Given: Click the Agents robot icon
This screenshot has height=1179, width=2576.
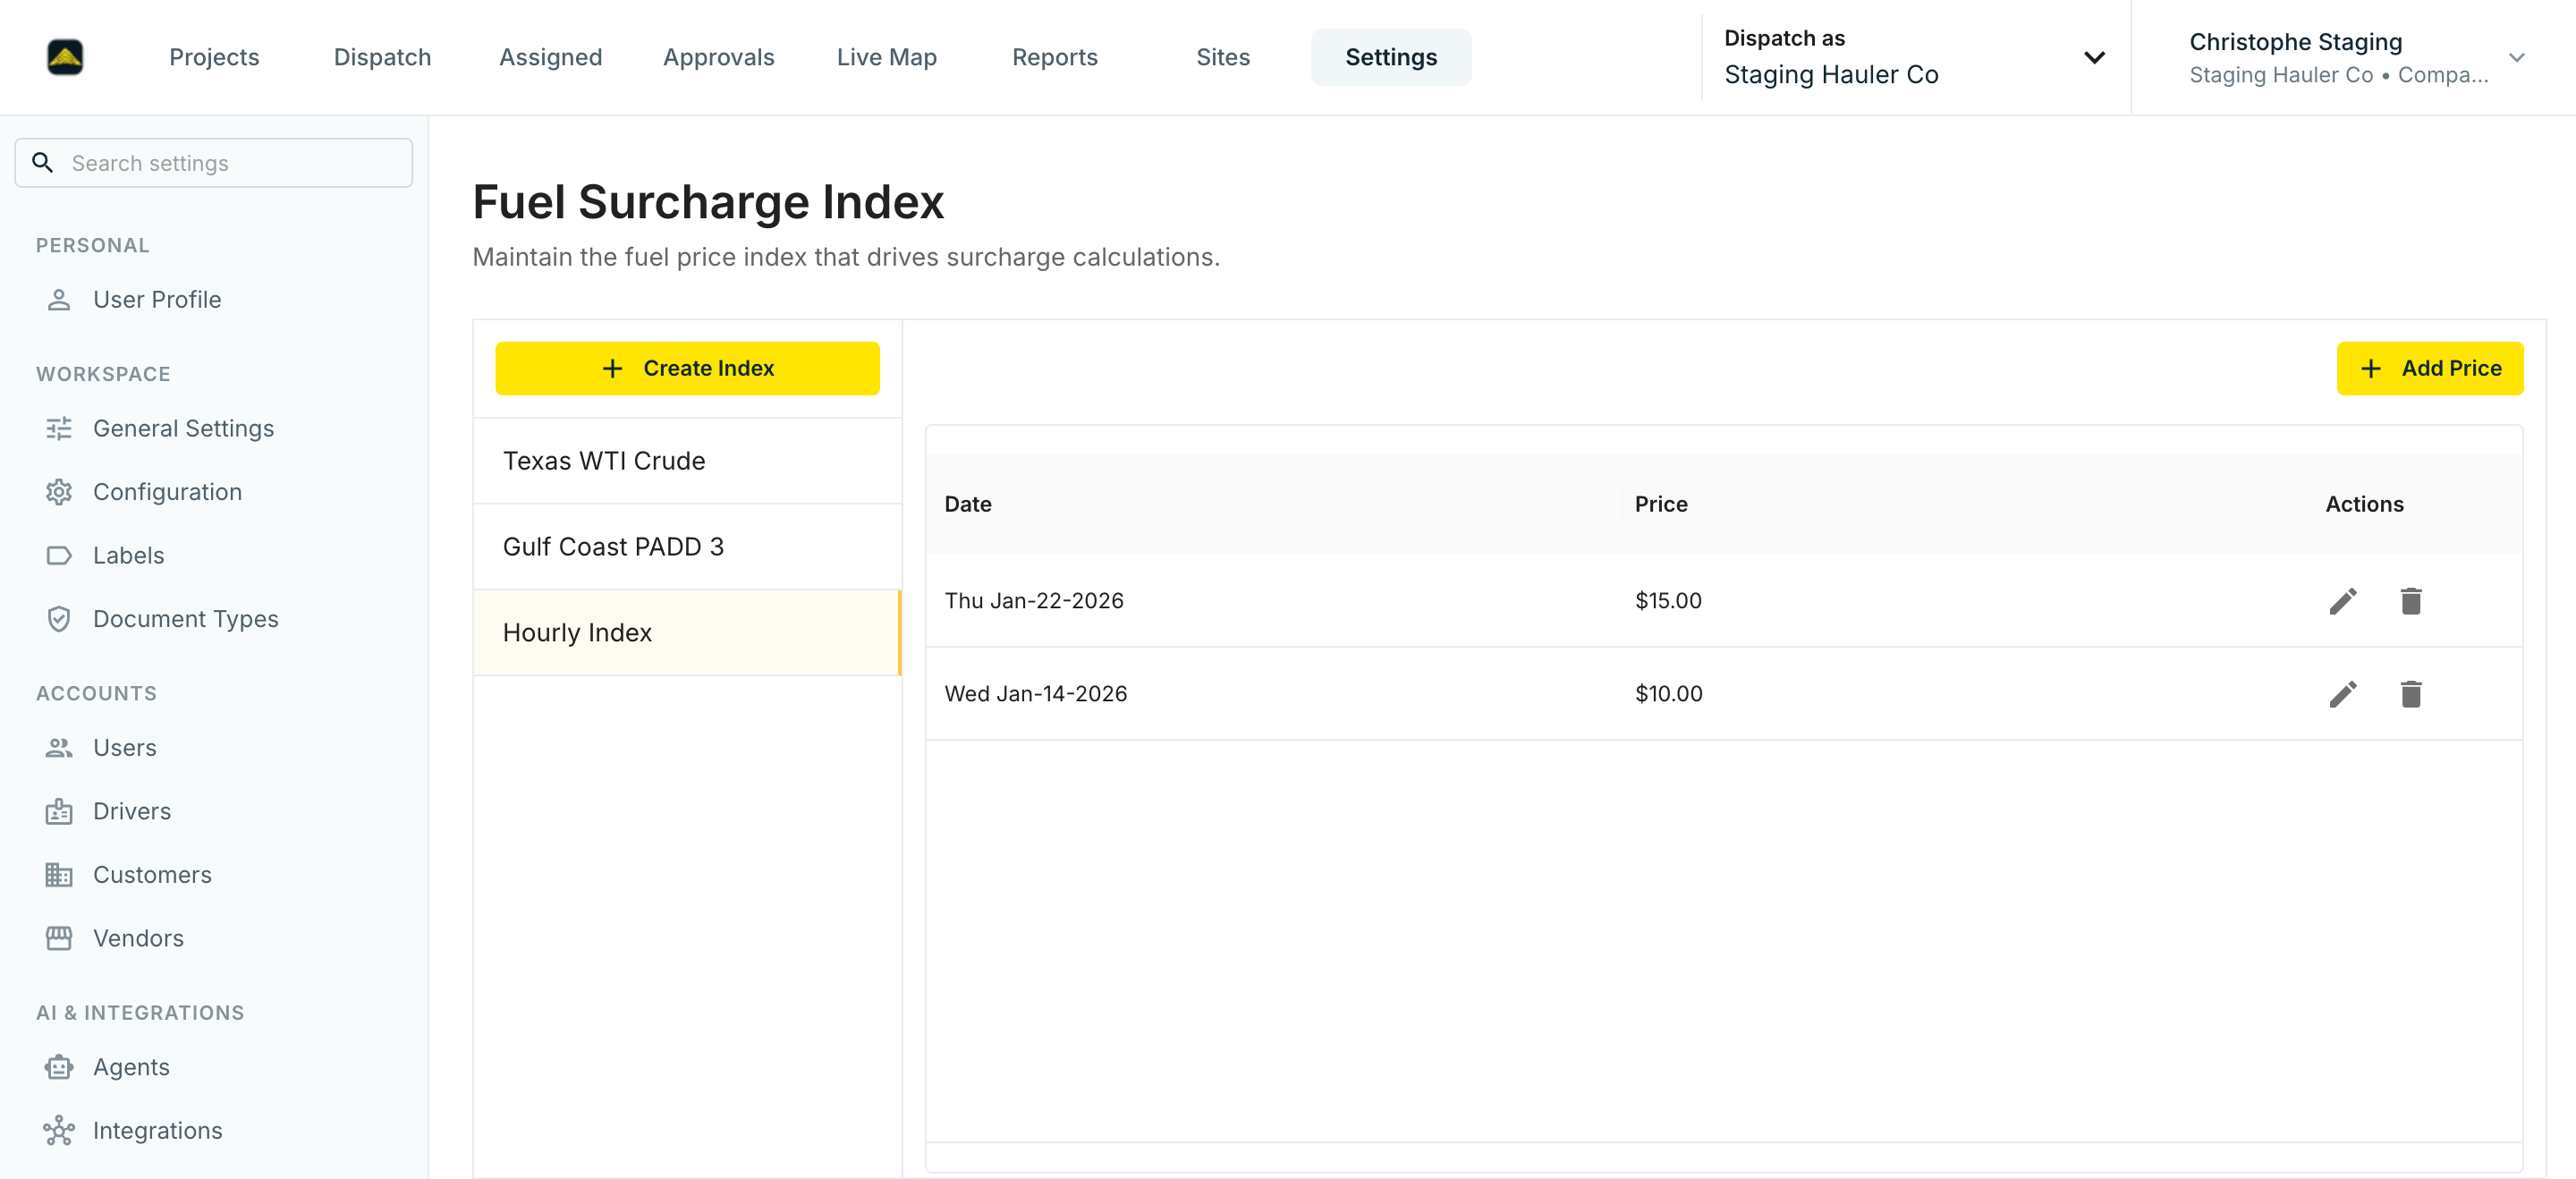Looking at the screenshot, I should (x=59, y=1067).
